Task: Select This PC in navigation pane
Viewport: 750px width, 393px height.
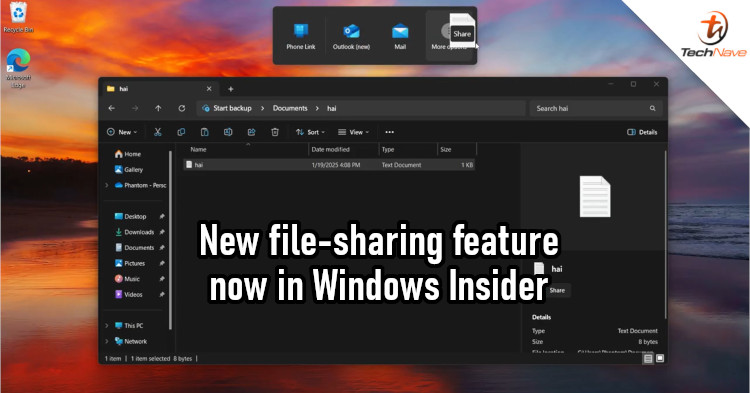Action: [129, 326]
